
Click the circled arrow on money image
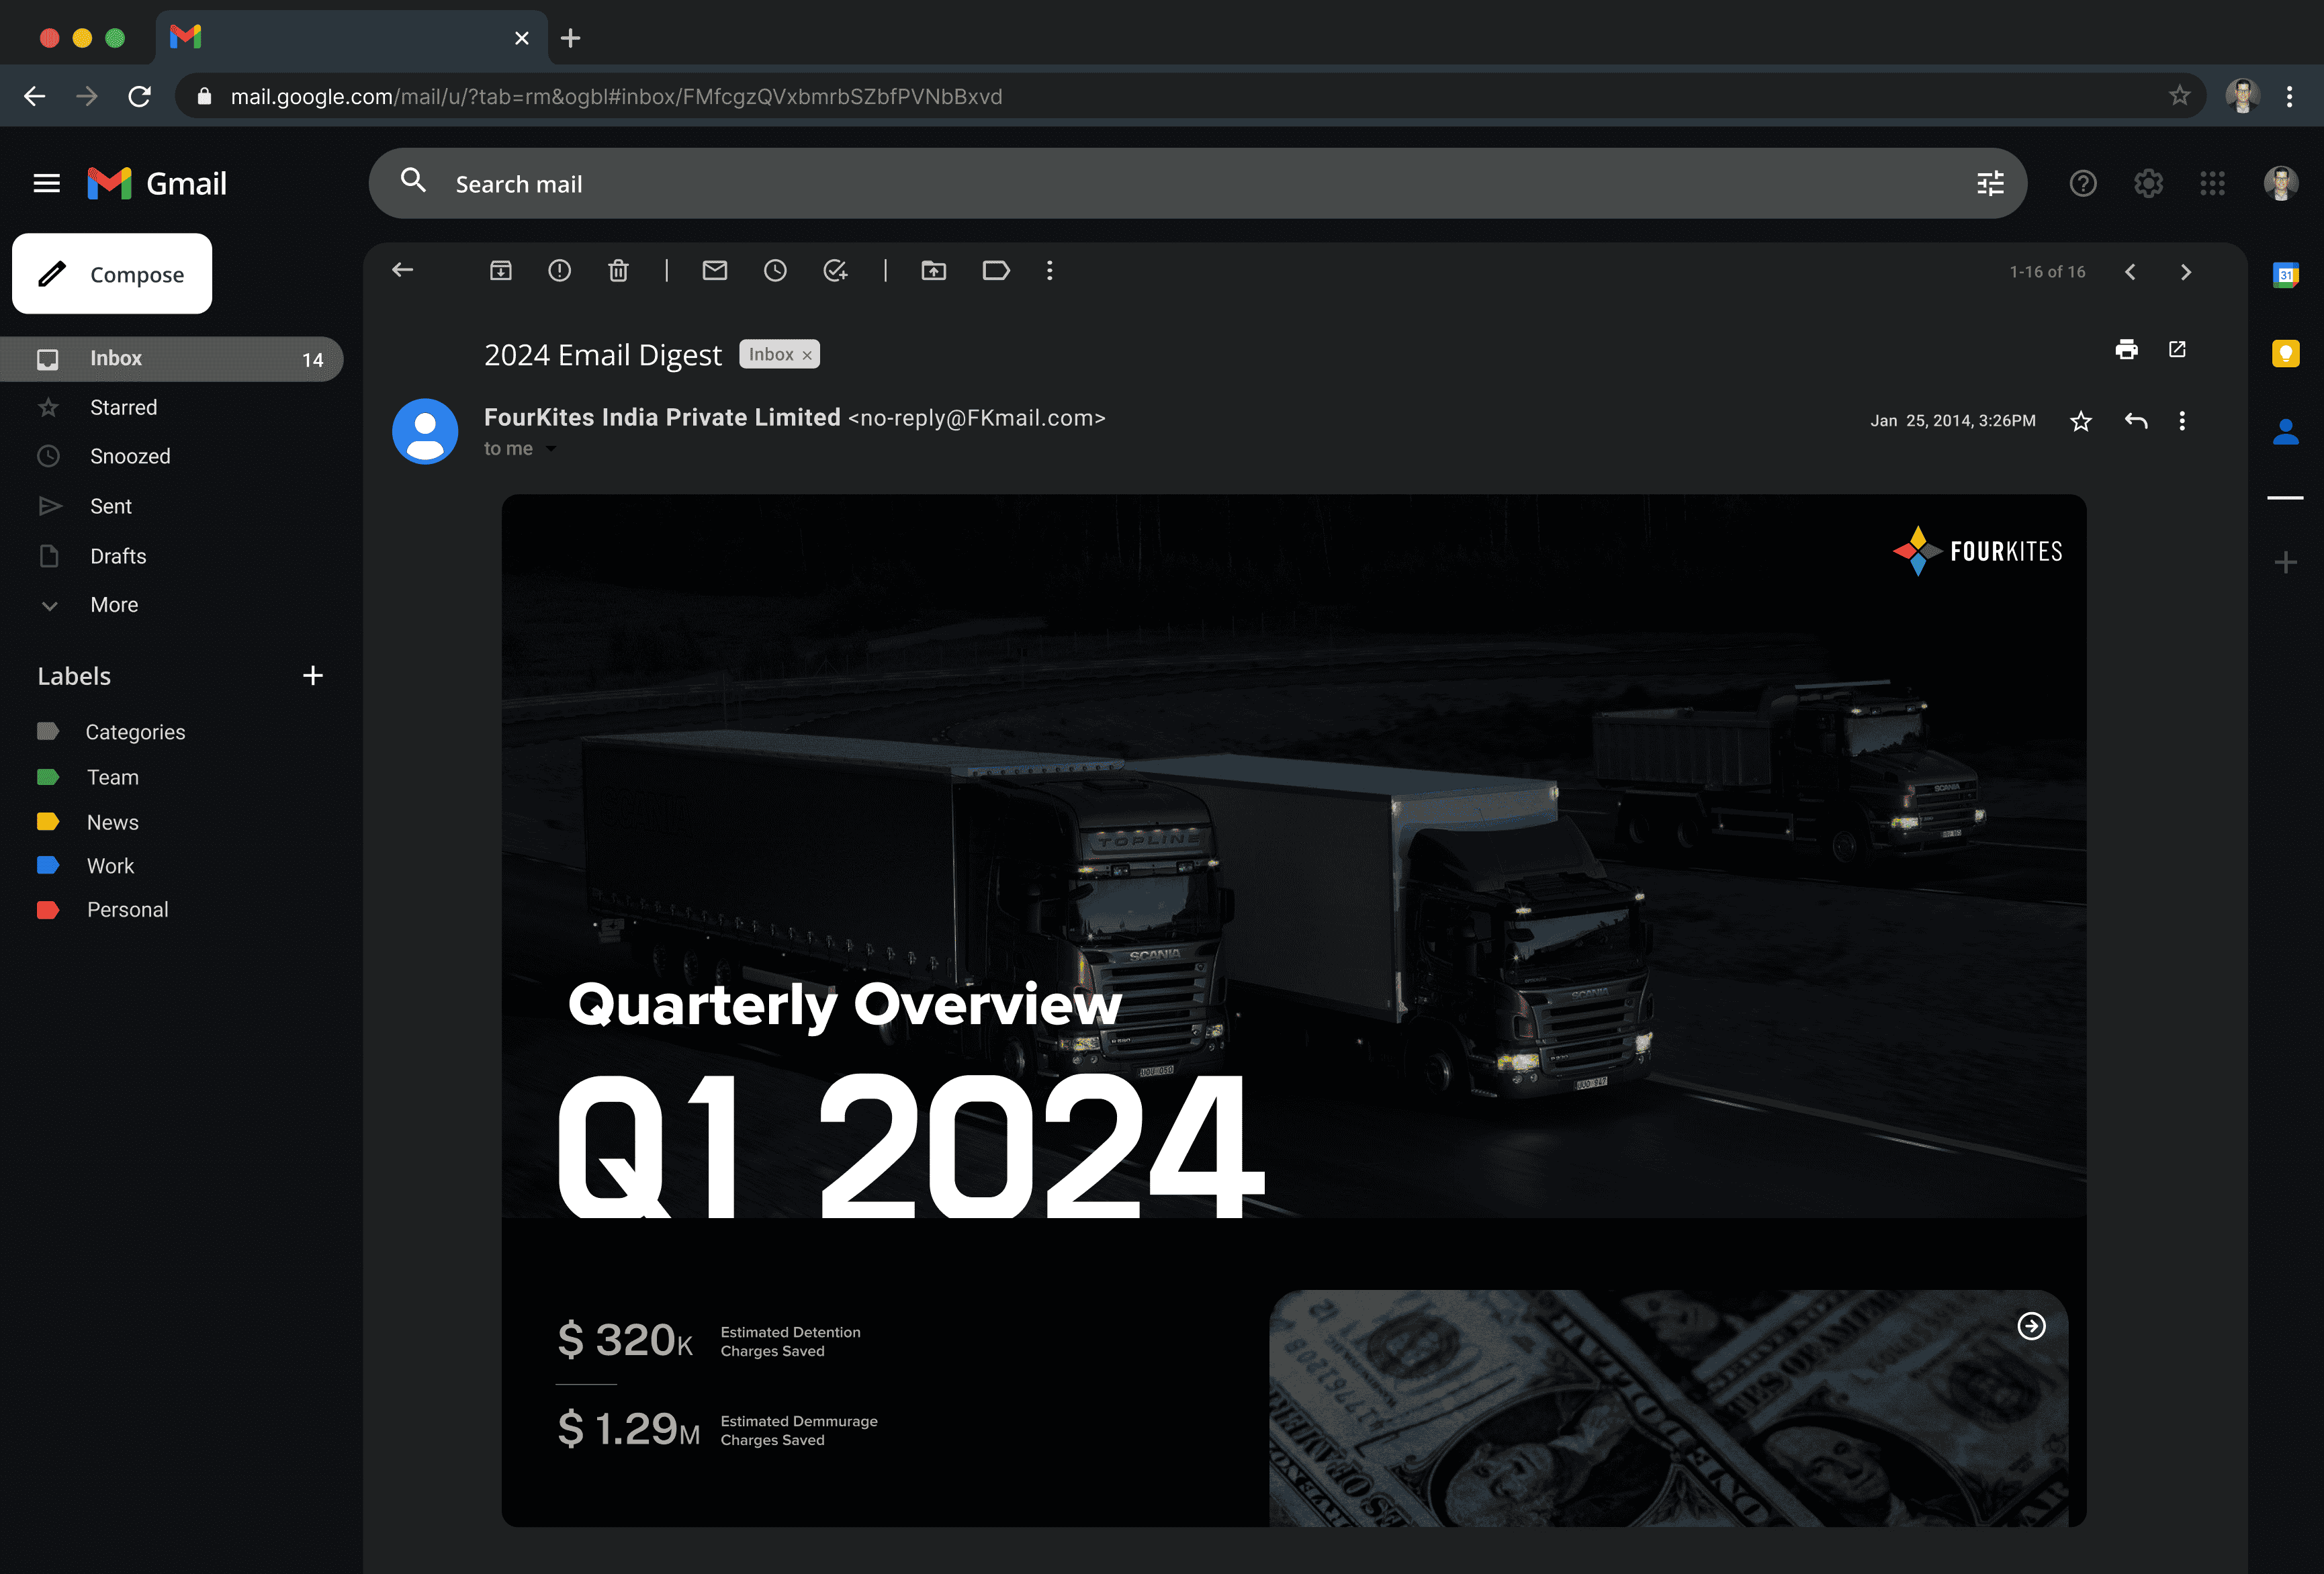[2031, 1326]
